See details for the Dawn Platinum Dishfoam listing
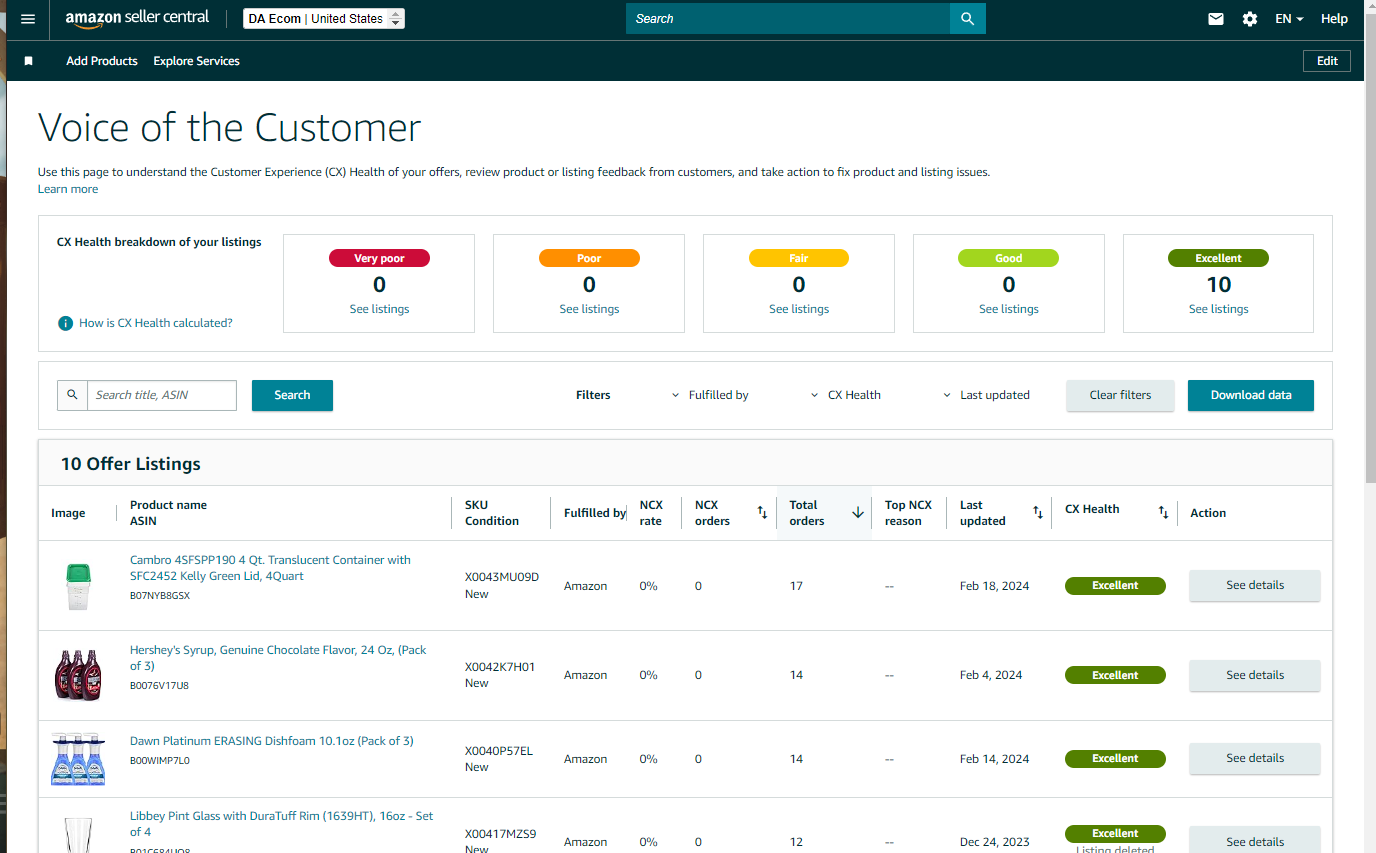The height and width of the screenshot is (853, 1376). 1255,759
